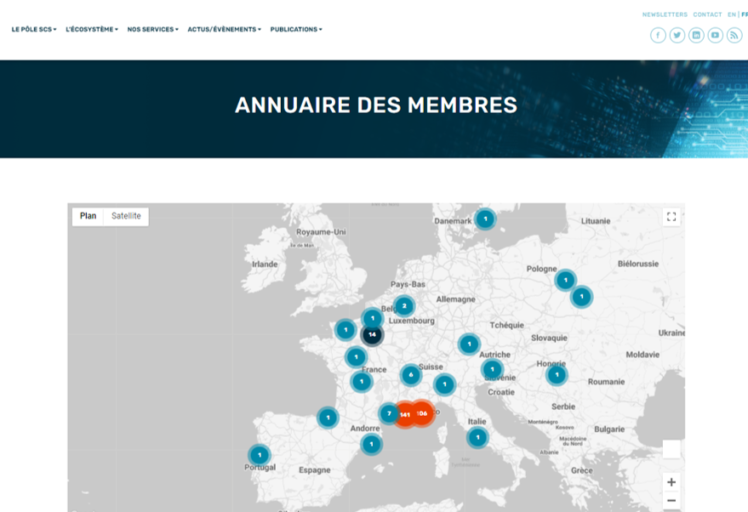
Task: Click the Grèce map label
Action: tap(582, 470)
